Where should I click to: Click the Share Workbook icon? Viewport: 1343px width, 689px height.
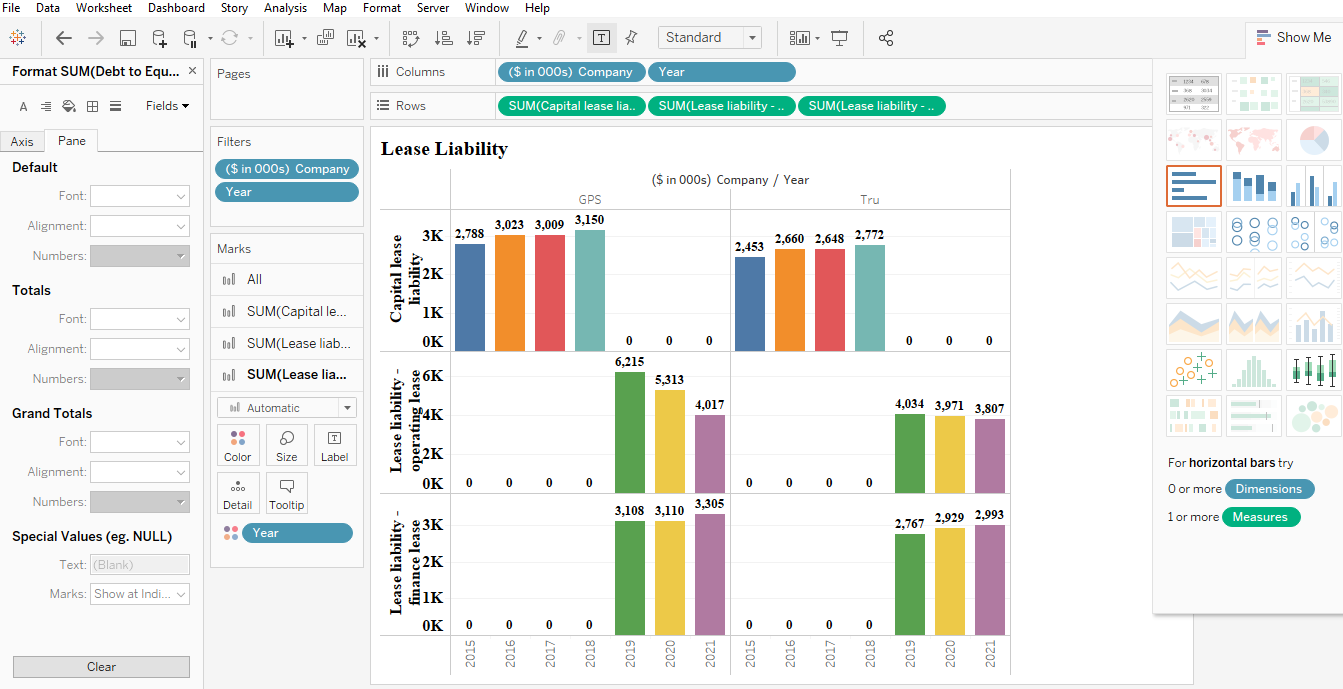coord(886,37)
